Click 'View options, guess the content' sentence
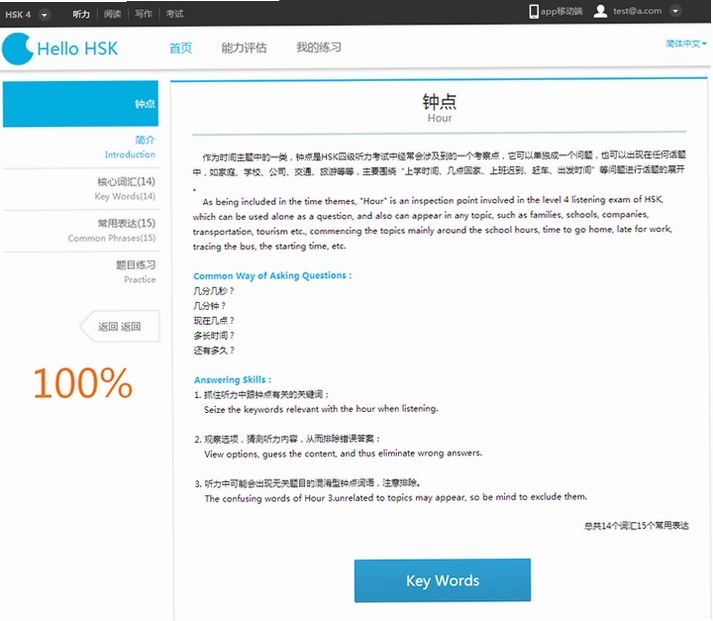The image size is (713, 621). (x=343, y=453)
